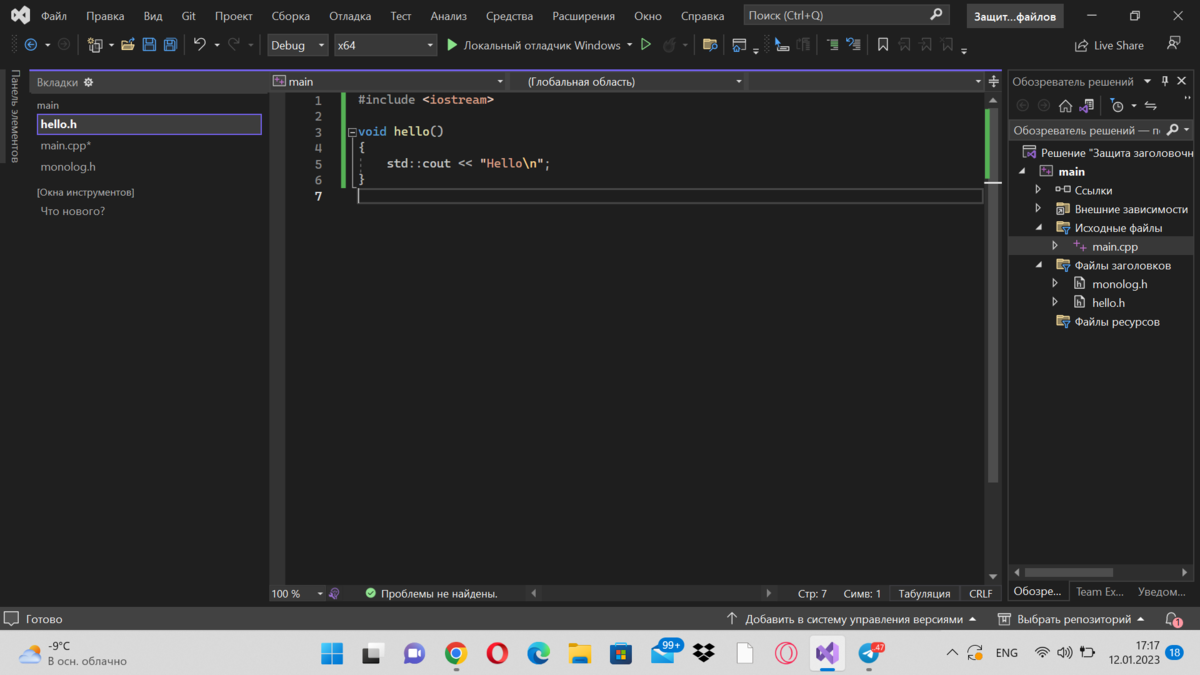Viewport: 1200px width, 675px height.
Task: Click the Windows Start button
Action: pos(332,653)
